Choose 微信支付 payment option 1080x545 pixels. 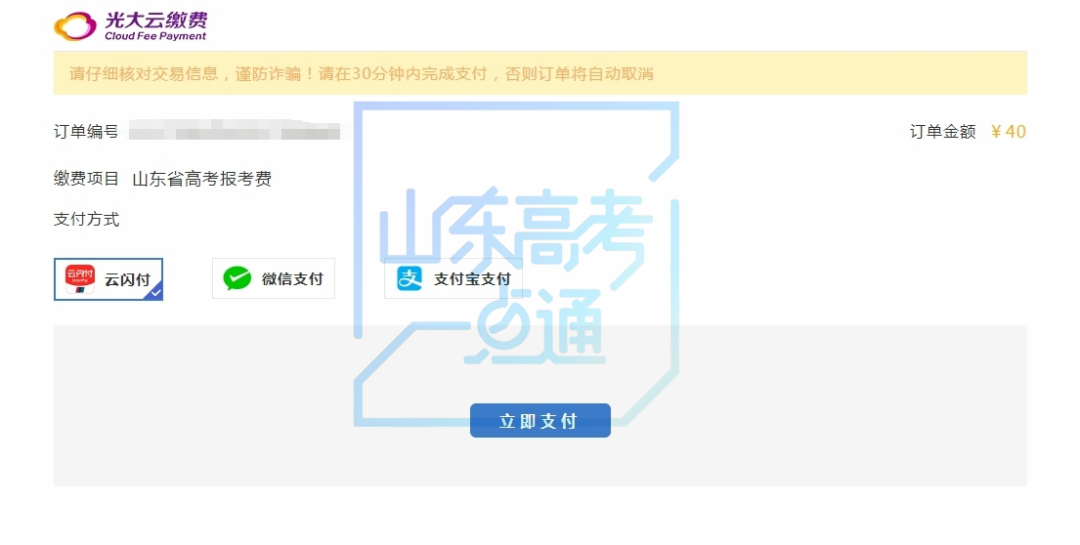[x=273, y=278]
